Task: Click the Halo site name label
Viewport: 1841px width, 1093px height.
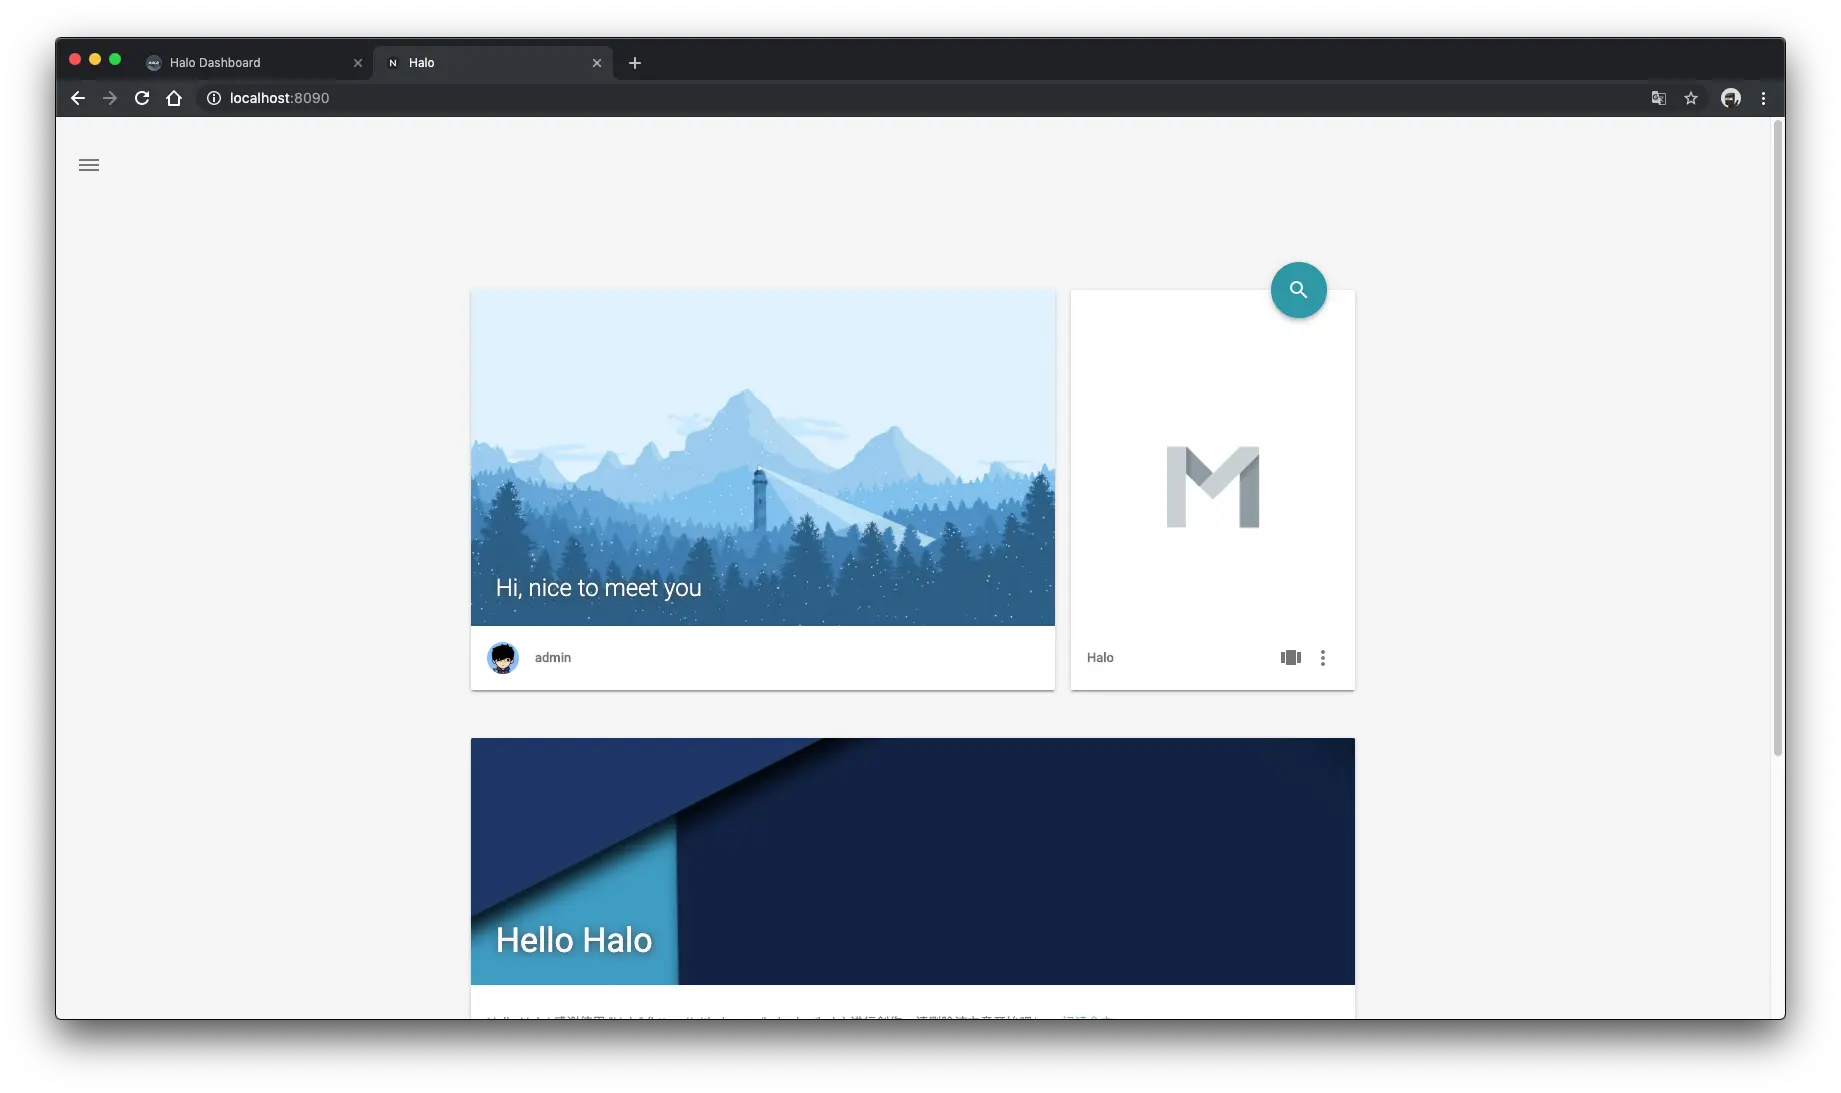Action: (1100, 658)
